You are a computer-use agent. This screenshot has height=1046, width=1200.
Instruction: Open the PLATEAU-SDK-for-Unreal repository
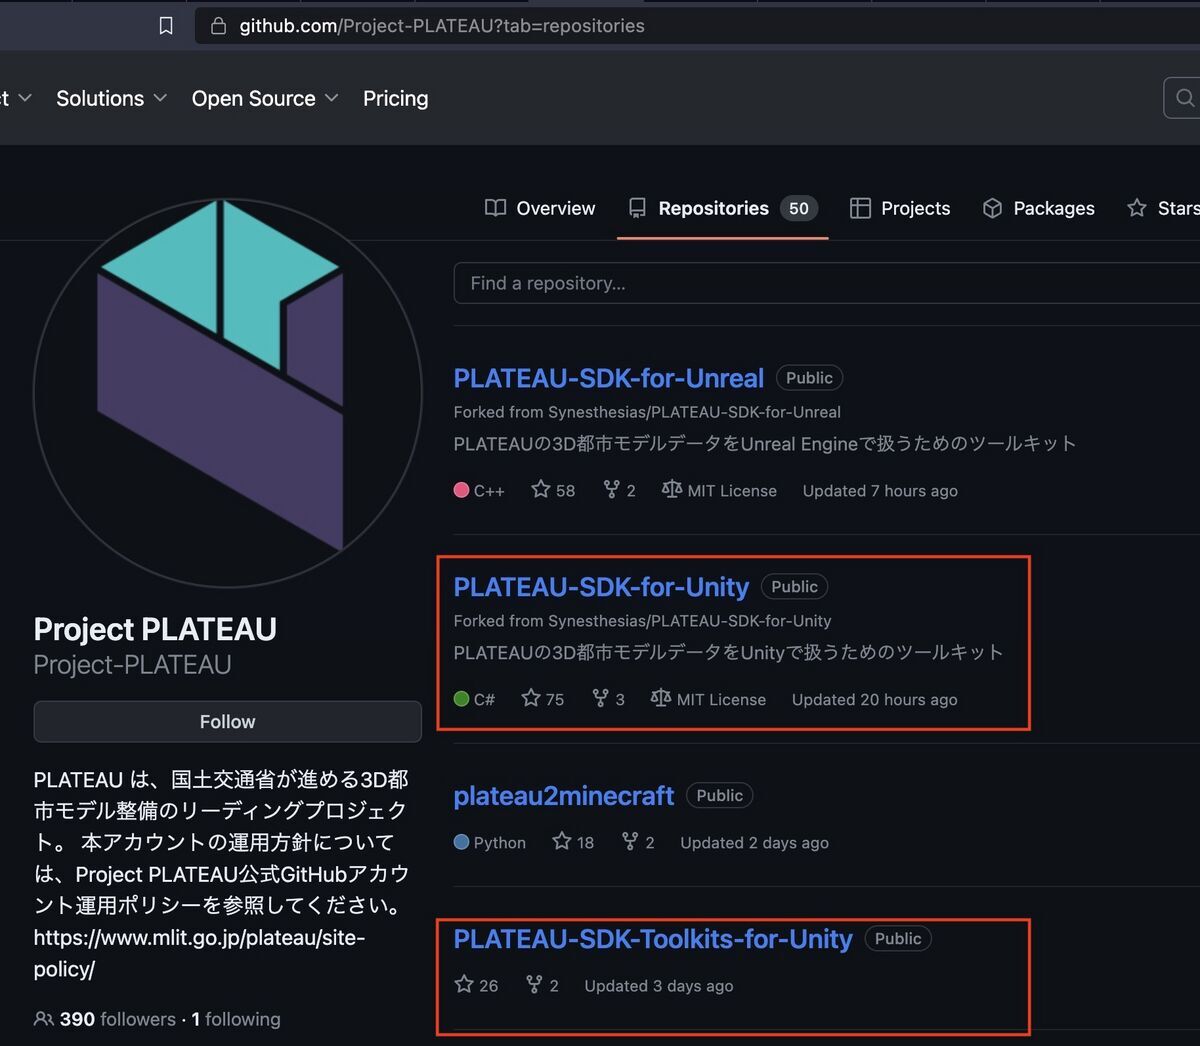coord(608,378)
